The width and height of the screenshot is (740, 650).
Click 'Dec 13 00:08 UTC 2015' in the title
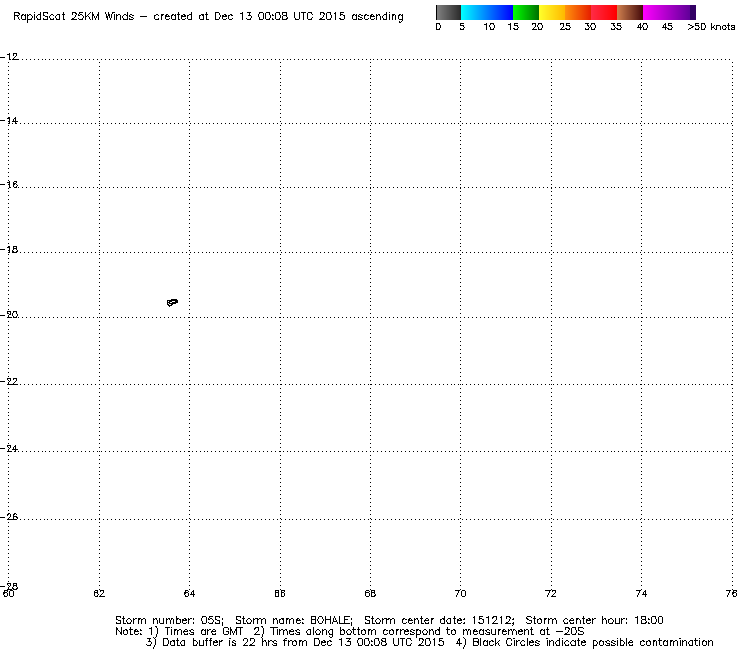point(279,17)
